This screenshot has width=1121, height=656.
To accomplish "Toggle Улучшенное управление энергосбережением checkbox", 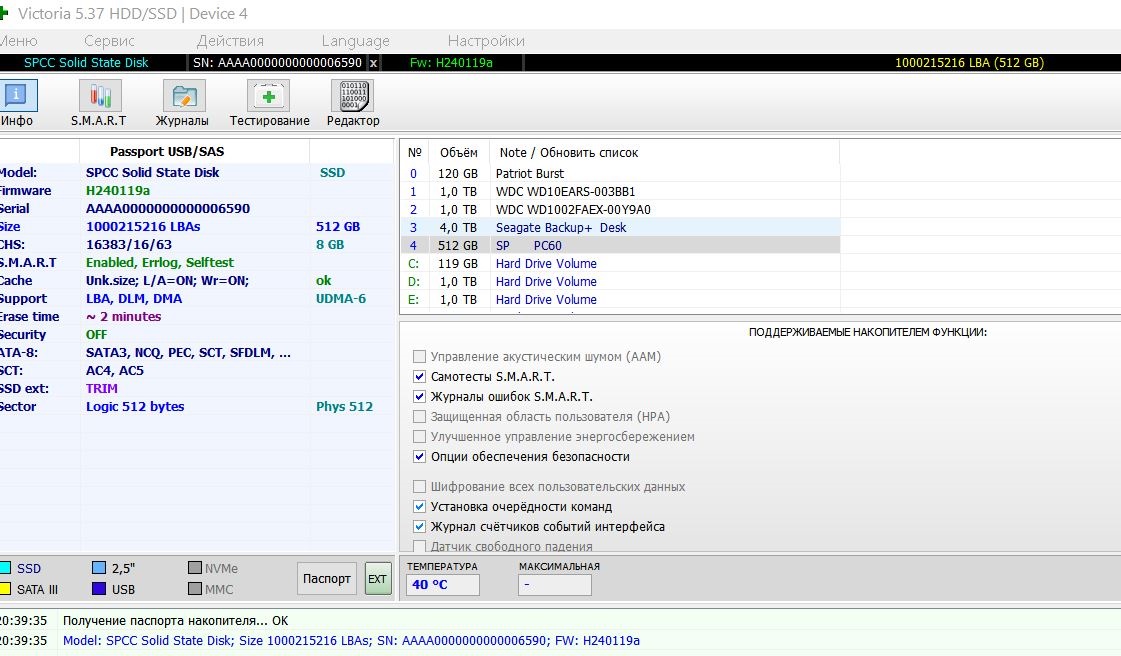I will point(420,437).
